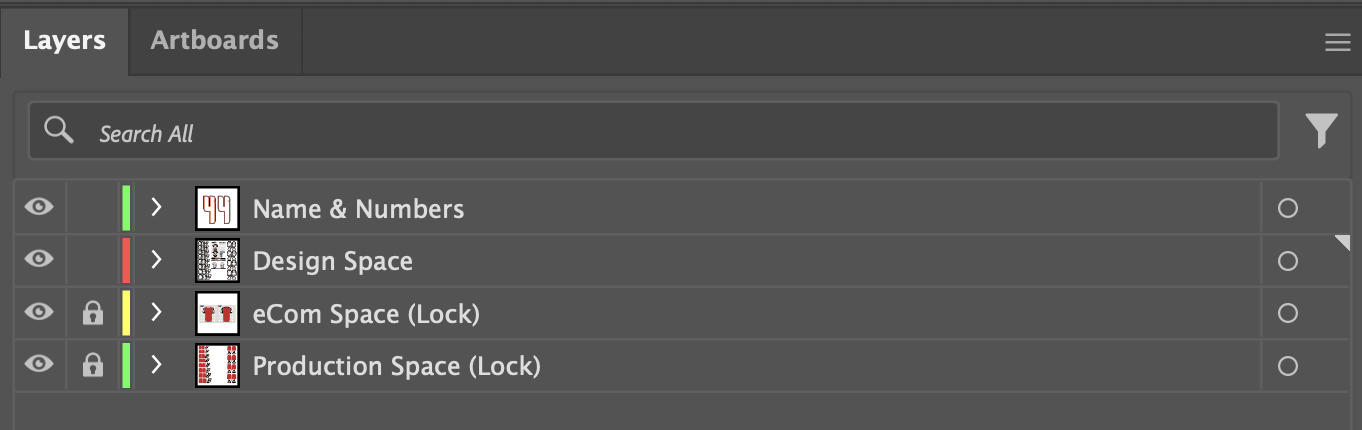This screenshot has height=430, width=1362.
Task: Expand the Production Space (Lock) layer
Action: (156, 365)
